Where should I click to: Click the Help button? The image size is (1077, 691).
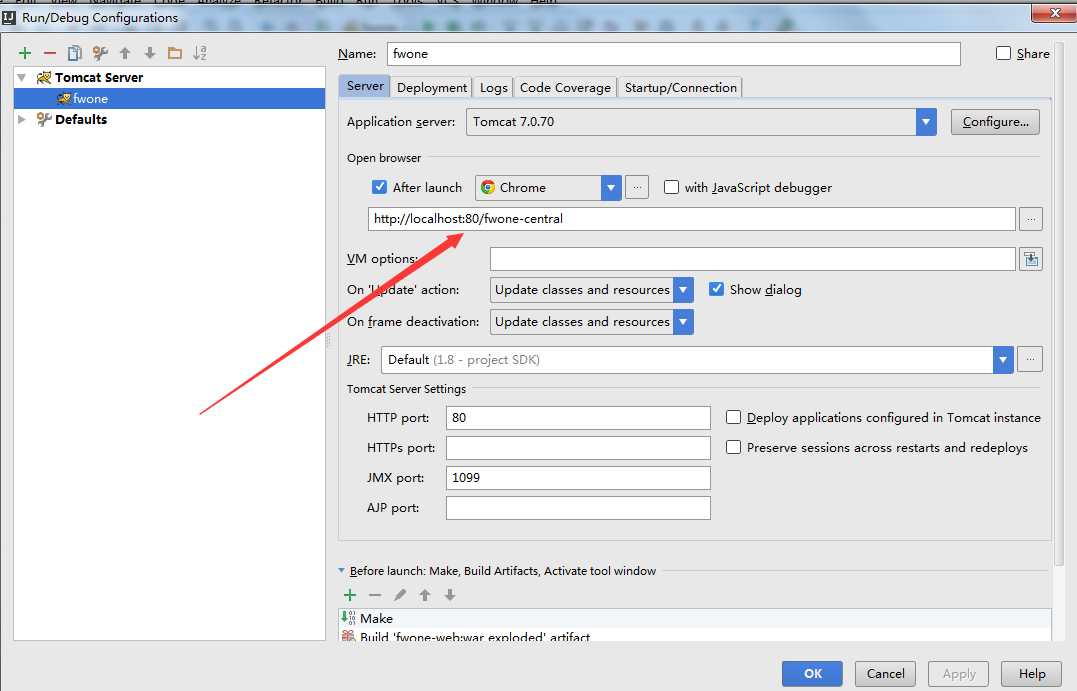coord(1032,673)
